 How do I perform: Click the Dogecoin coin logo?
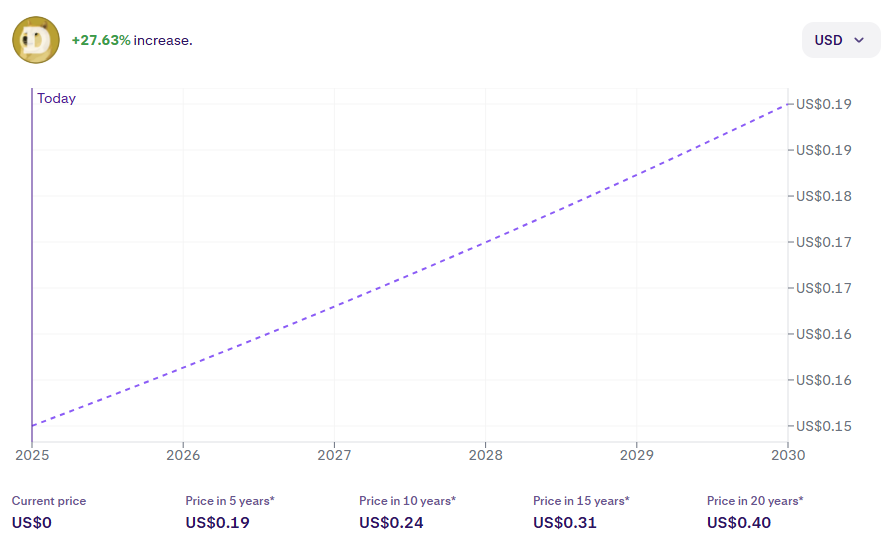click(x=36, y=40)
